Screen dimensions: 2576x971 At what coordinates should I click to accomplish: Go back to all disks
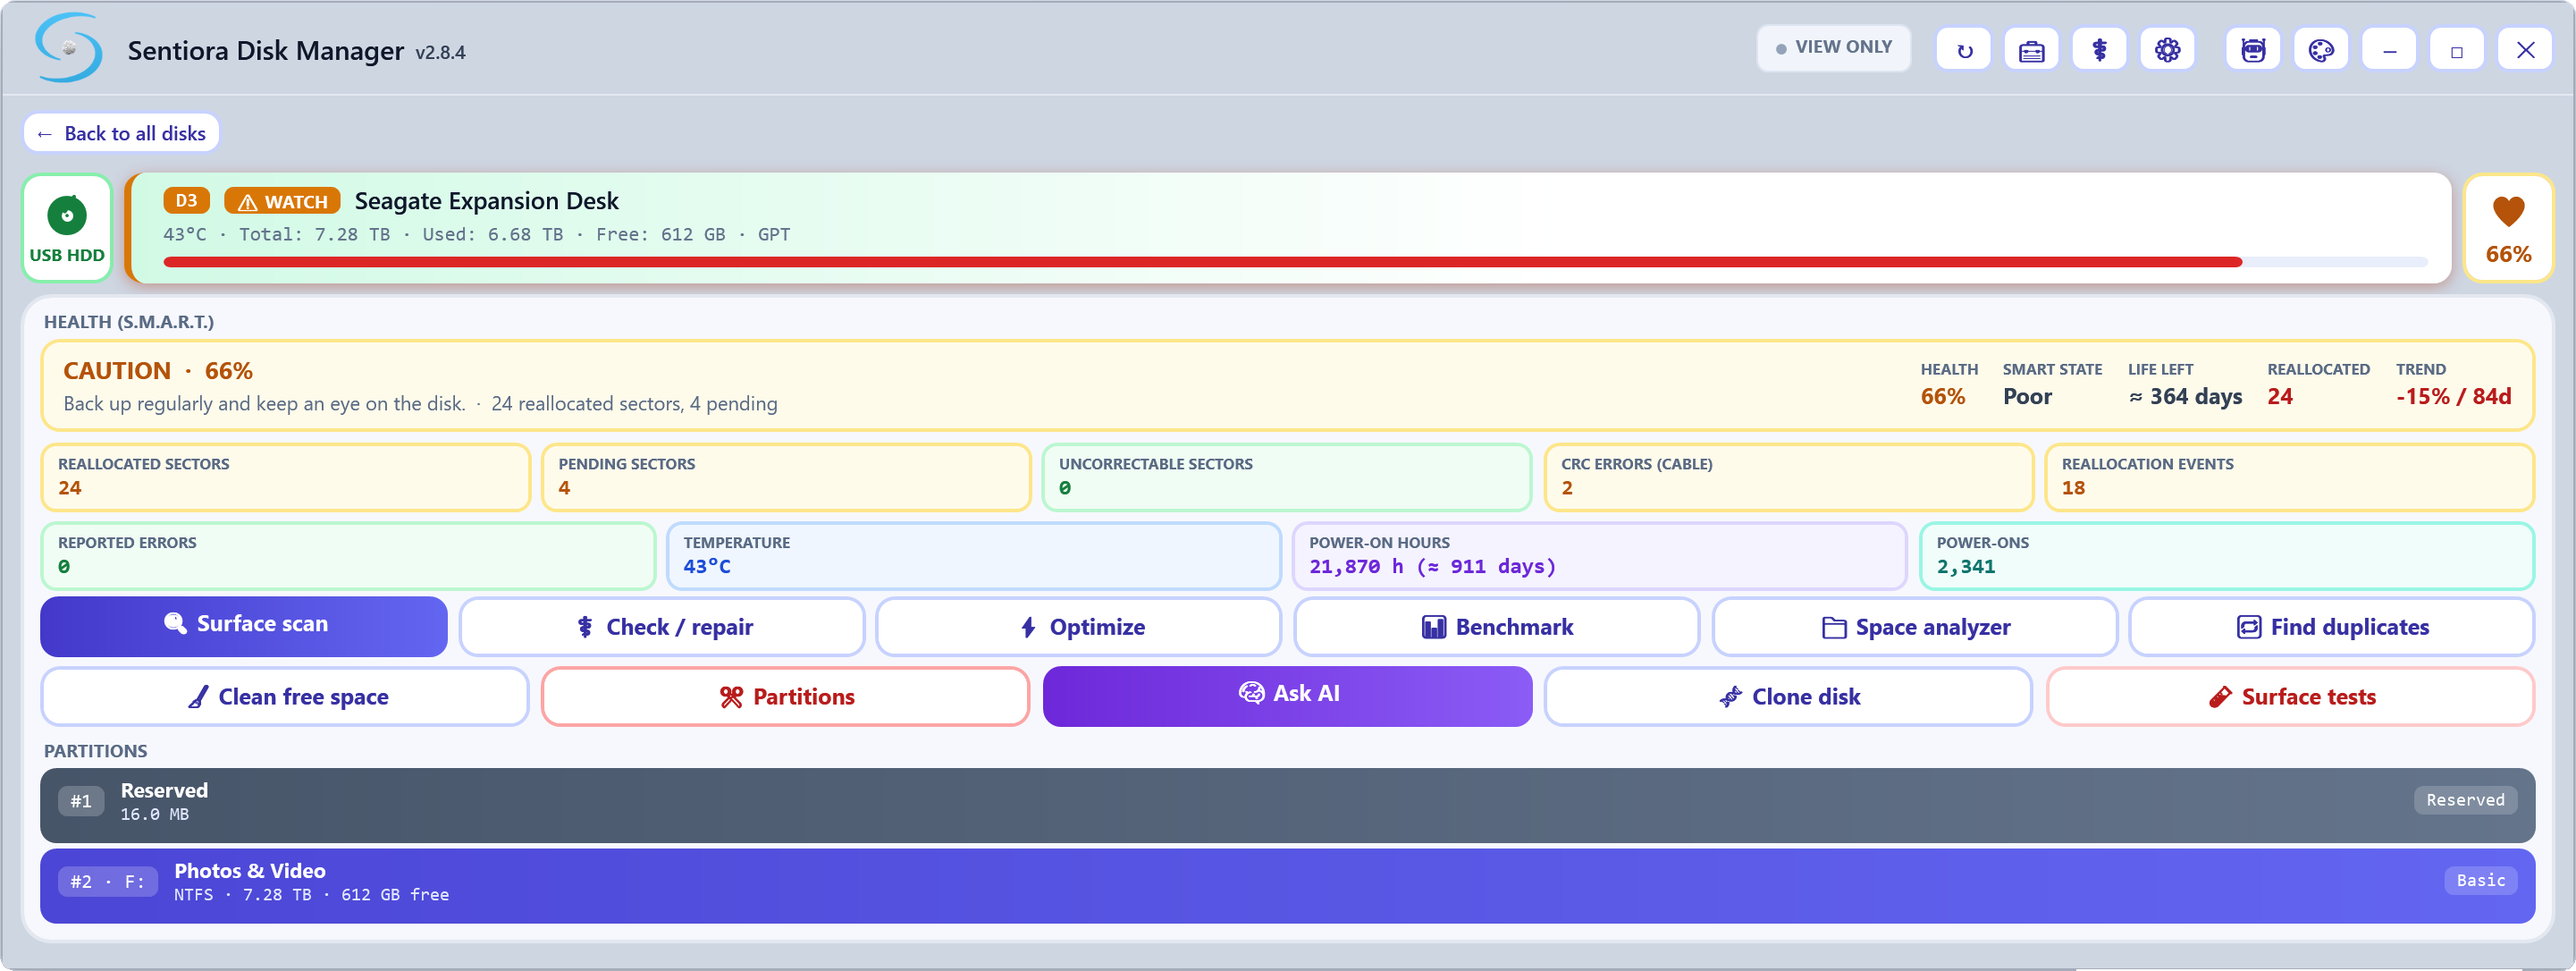click(121, 133)
